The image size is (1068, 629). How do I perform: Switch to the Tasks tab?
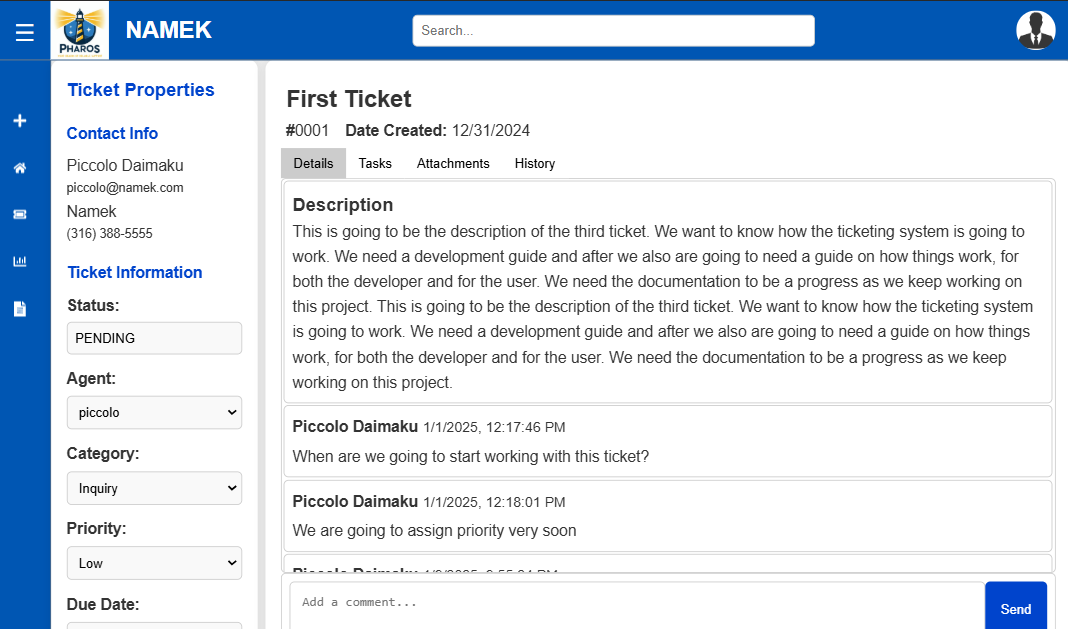[375, 163]
